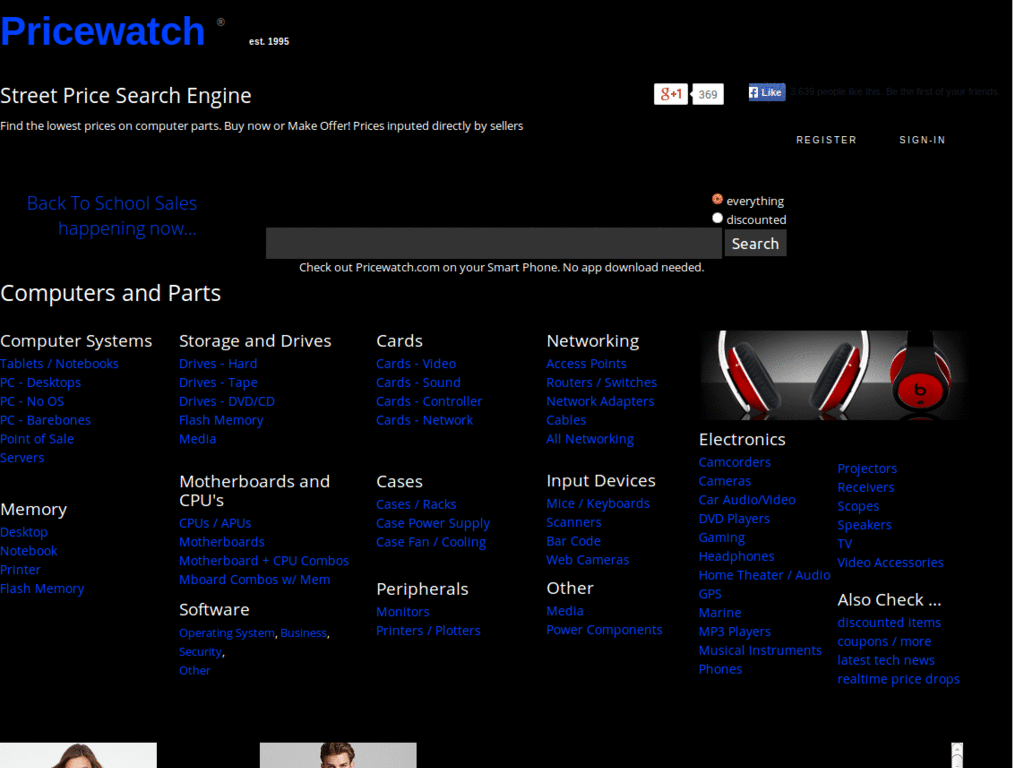Open 'discounted items' under Also Check
Screen dimensions: 1024x768
[889, 623]
